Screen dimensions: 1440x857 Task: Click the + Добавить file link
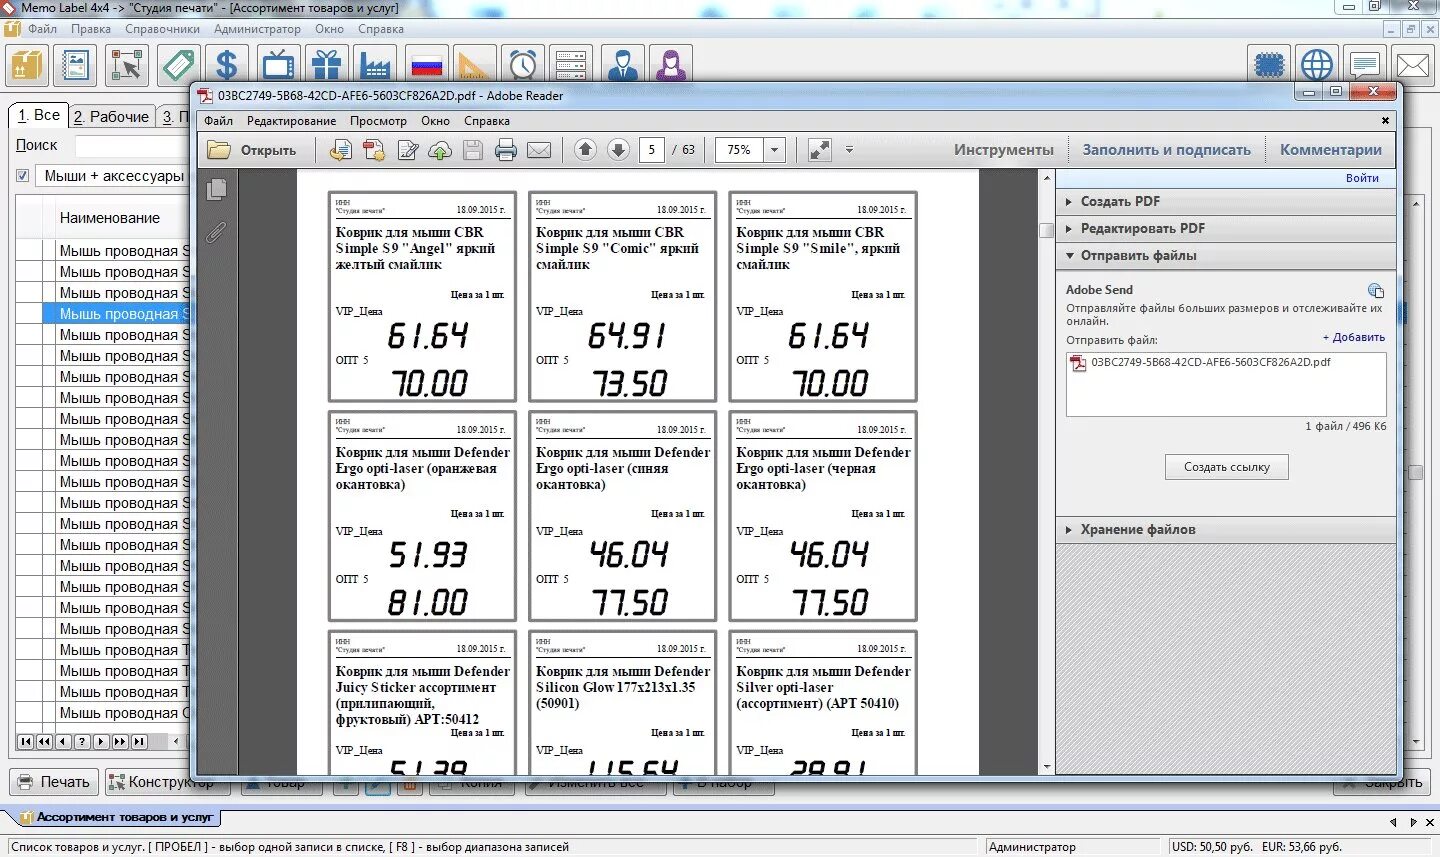[1354, 337]
